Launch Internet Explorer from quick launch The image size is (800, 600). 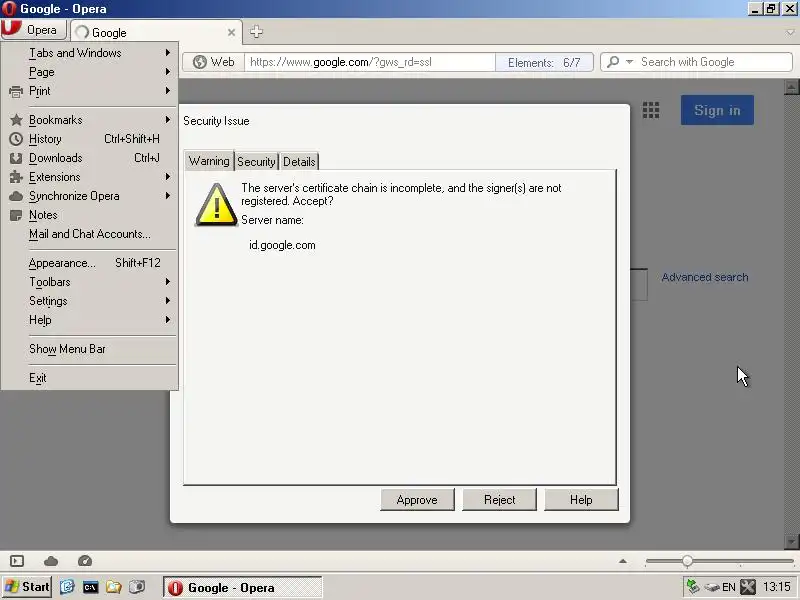(x=67, y=587)
